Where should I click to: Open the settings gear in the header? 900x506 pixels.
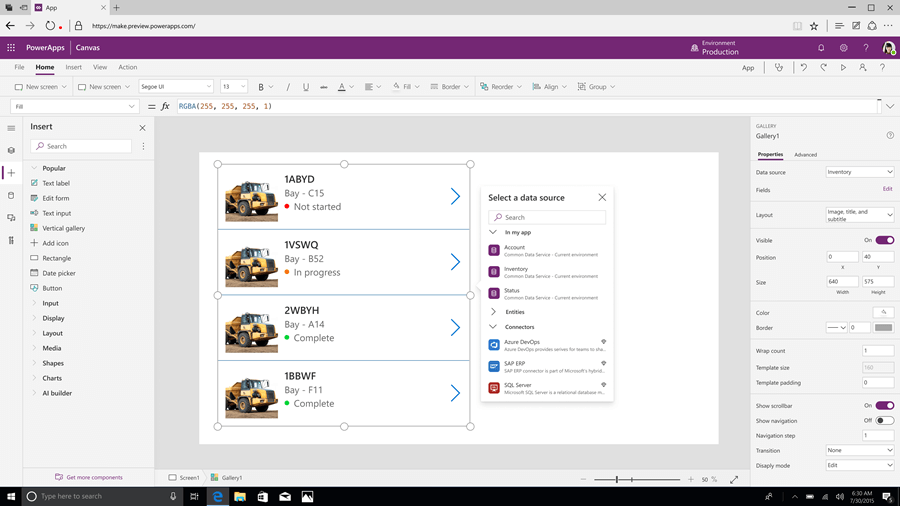[843, 48]
